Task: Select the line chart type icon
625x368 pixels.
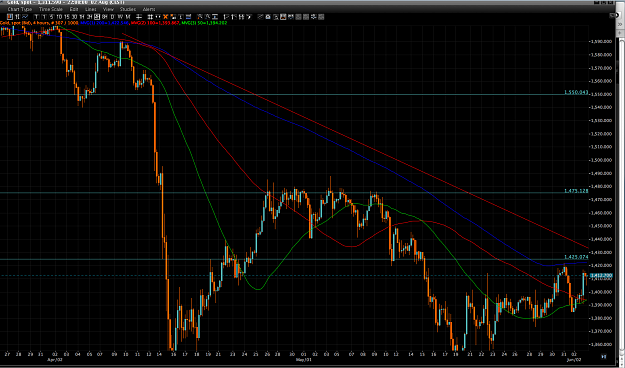Action: (x=25, y=16)
